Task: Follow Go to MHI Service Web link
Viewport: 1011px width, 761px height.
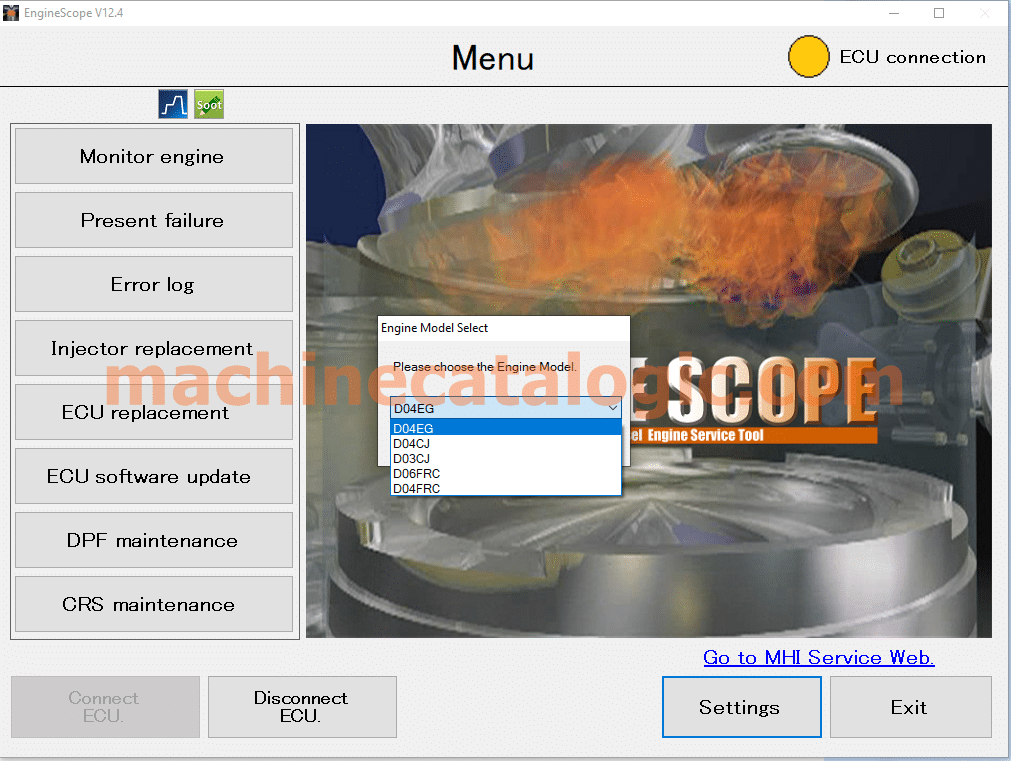Action: click(818, 657)
